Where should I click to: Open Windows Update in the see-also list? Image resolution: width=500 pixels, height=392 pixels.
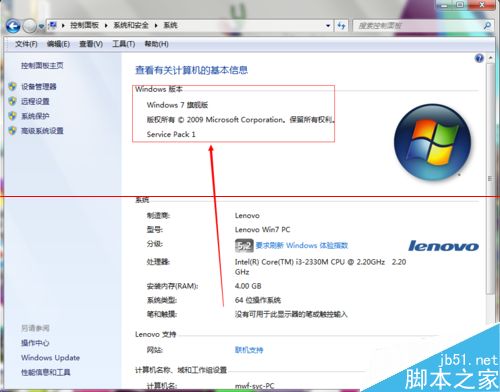[x=50, y=358]
